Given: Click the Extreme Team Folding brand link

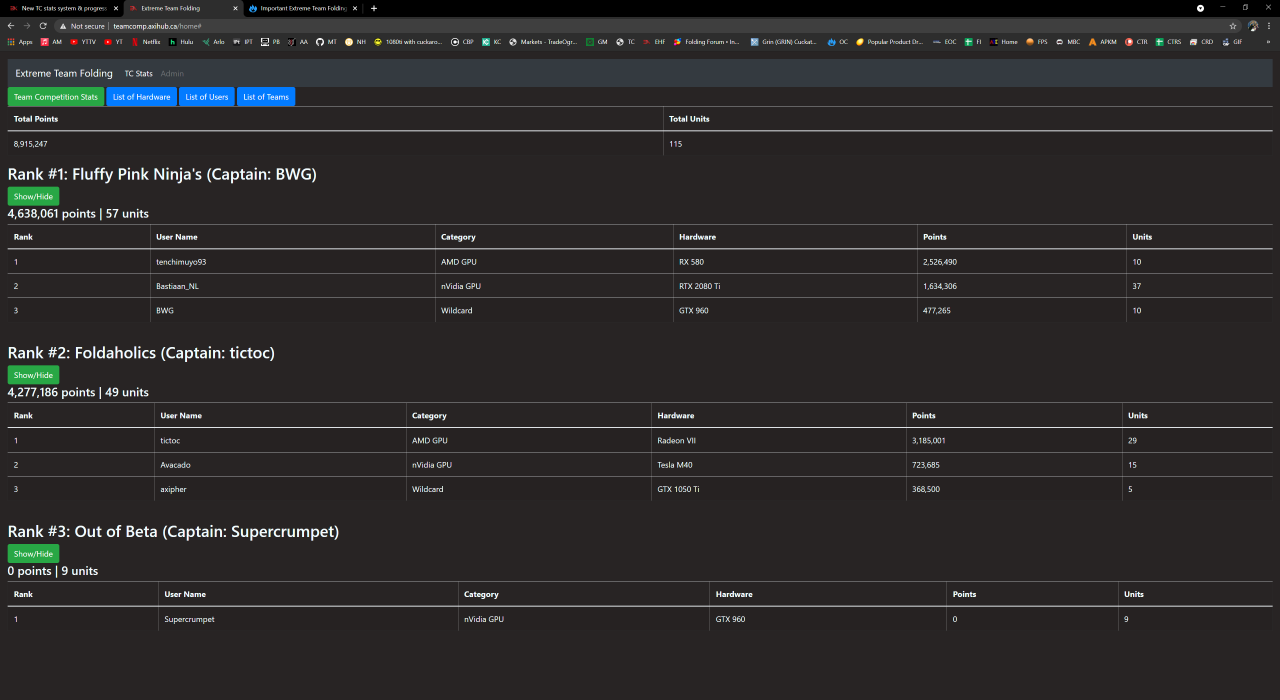Looking at the screenshot, I should click(x=64, y=73).
